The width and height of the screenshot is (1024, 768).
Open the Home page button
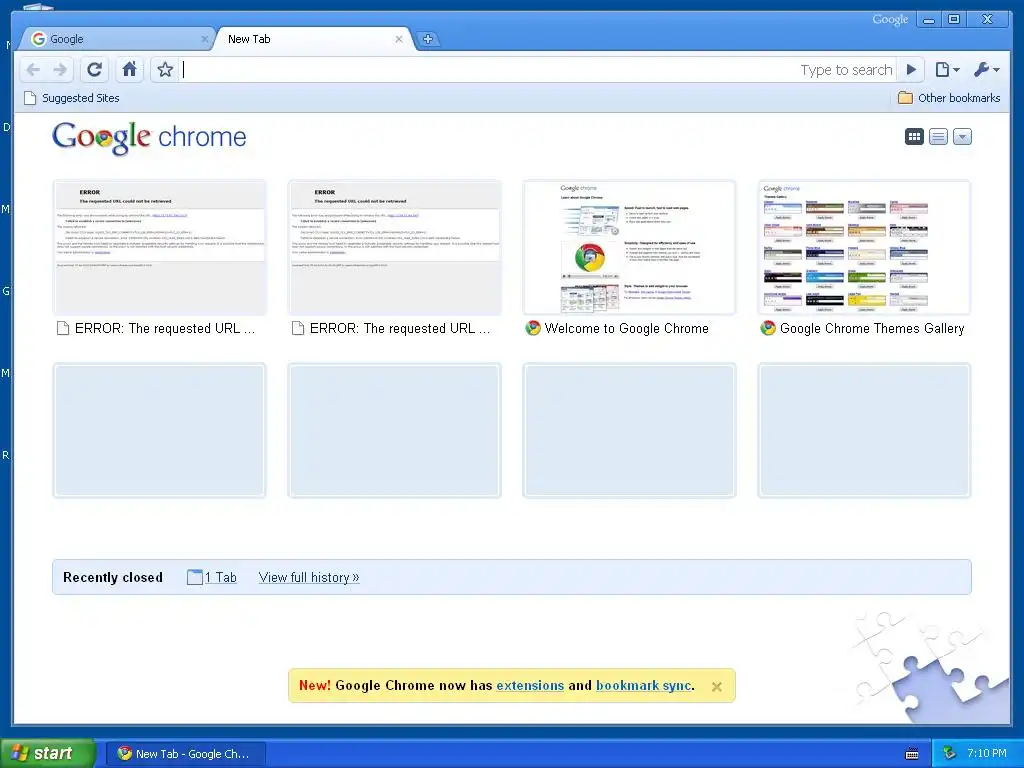(x=130, y=69)
